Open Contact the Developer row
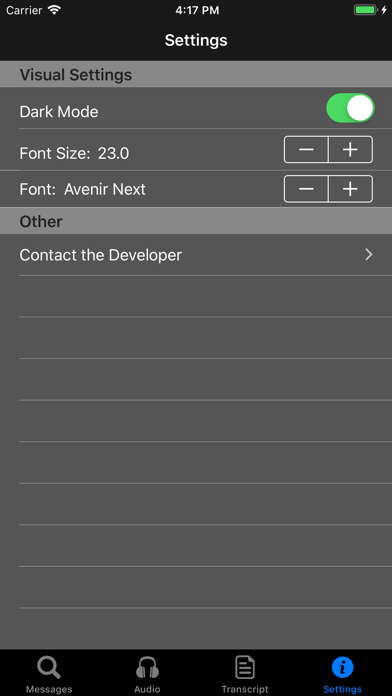 click(x=196, y=255)
